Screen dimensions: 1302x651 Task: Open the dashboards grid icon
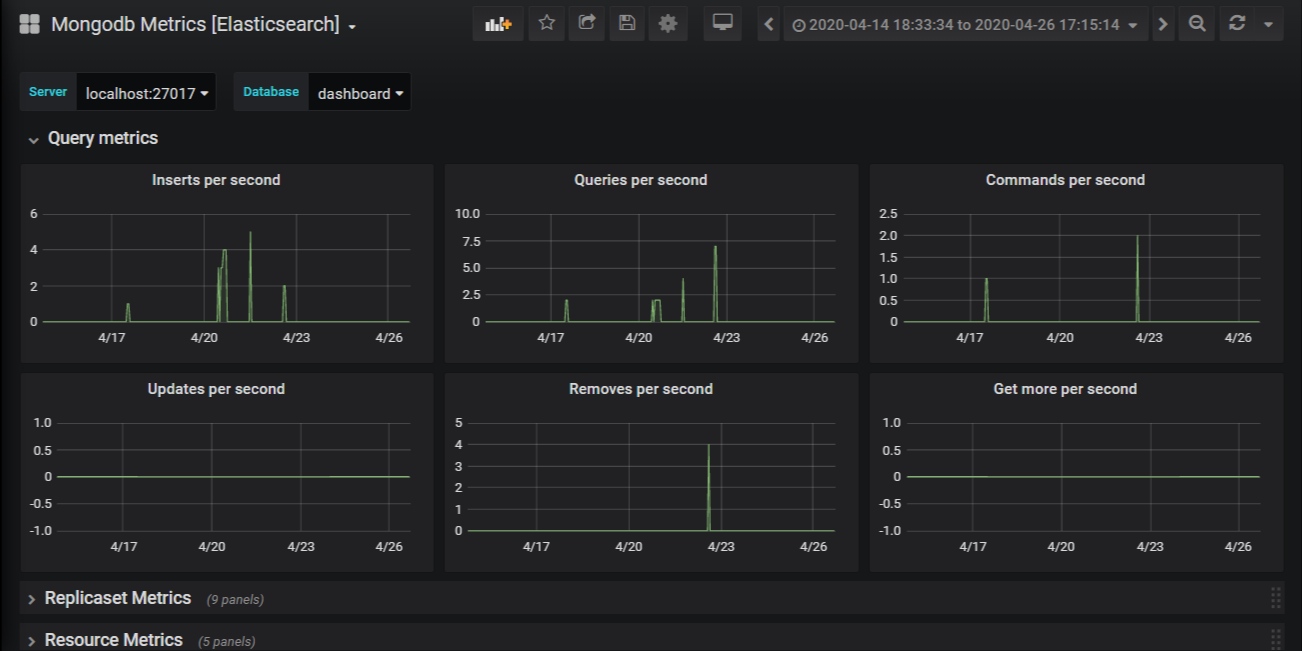pos(29,24)
